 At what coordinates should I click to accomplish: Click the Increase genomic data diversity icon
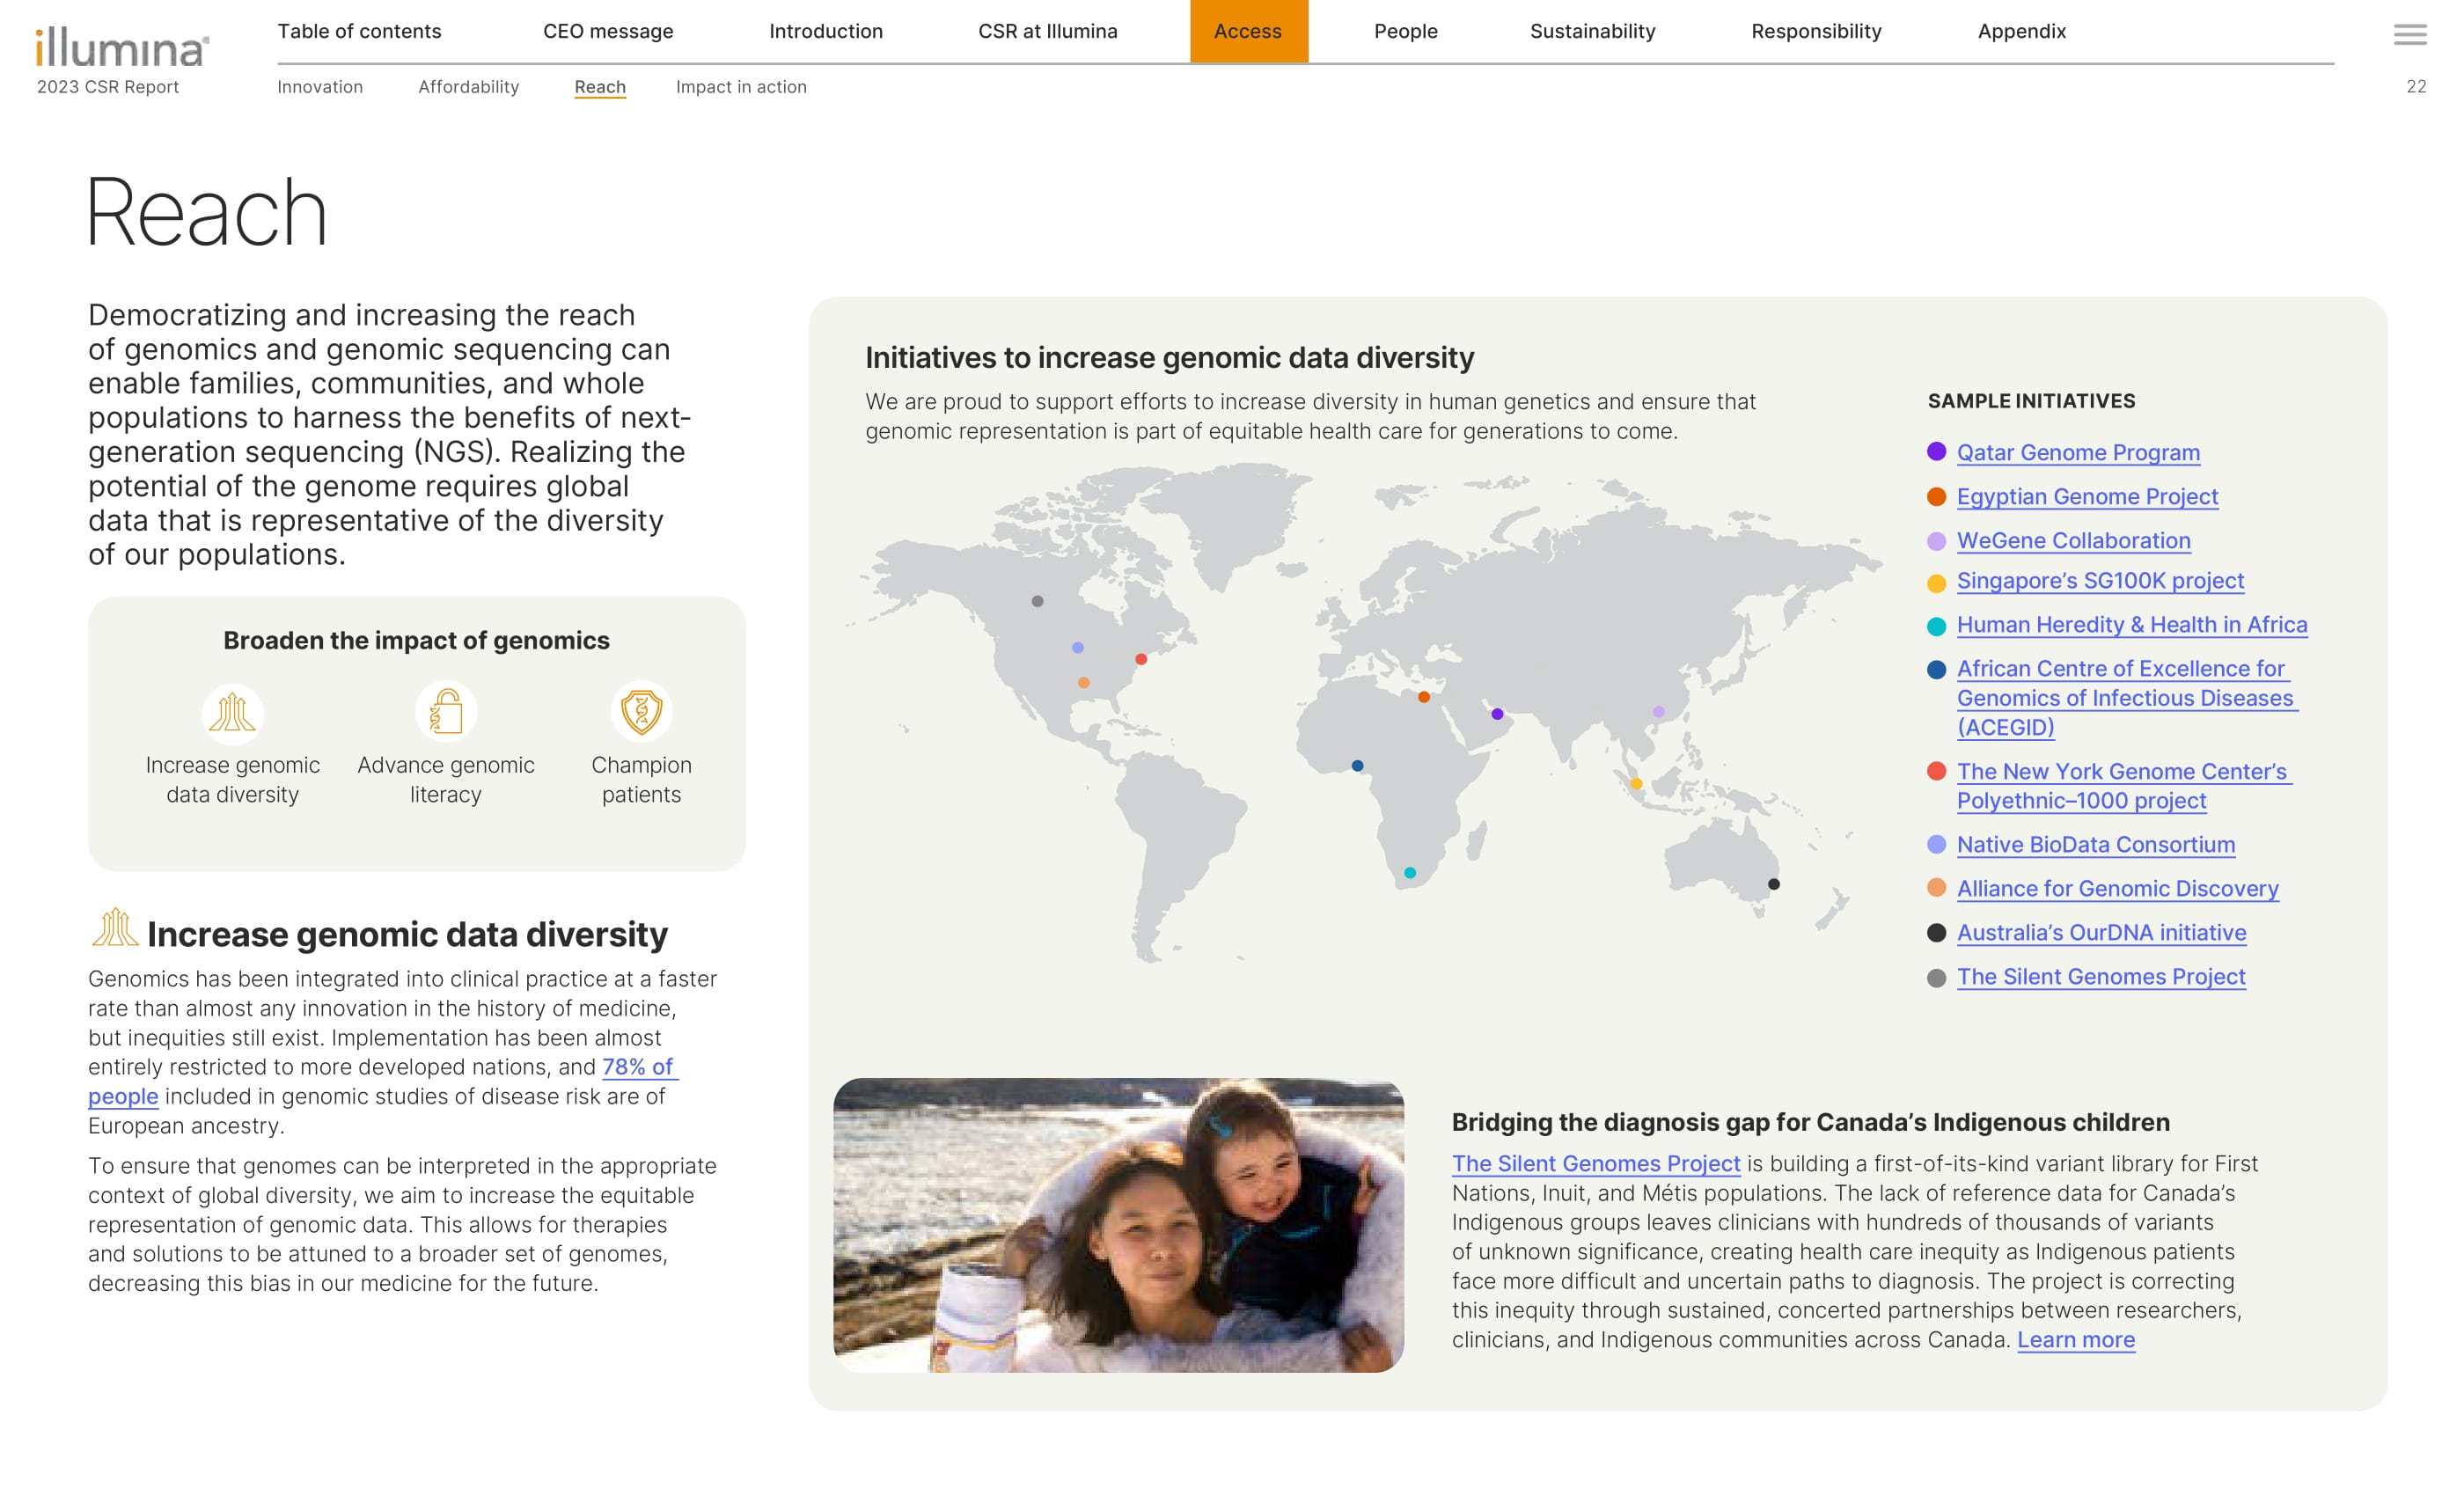click(232, 713)
